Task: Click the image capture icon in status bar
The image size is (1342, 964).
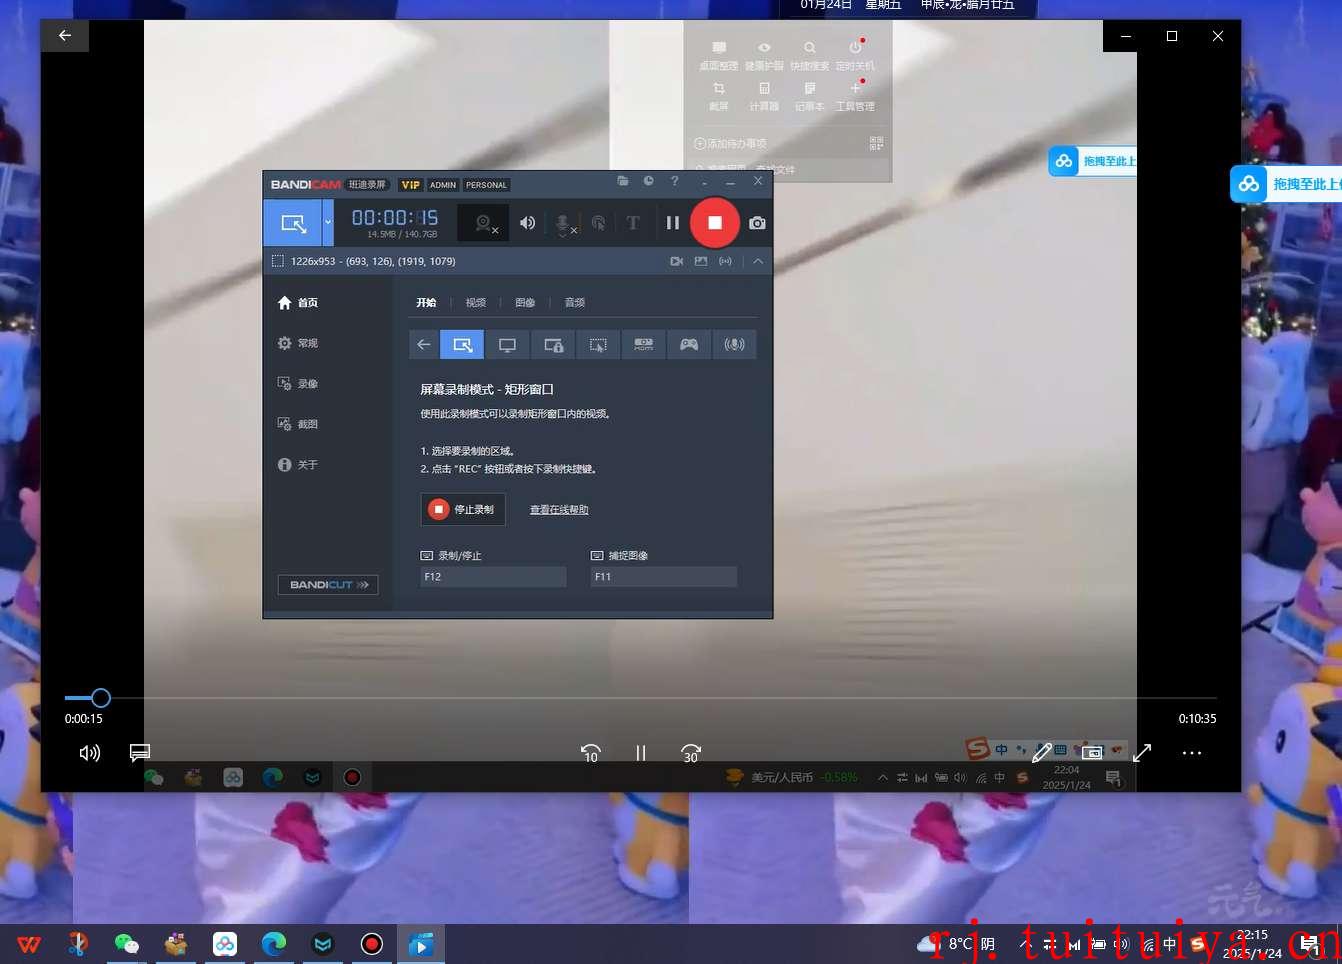Action: click(701, 261)
